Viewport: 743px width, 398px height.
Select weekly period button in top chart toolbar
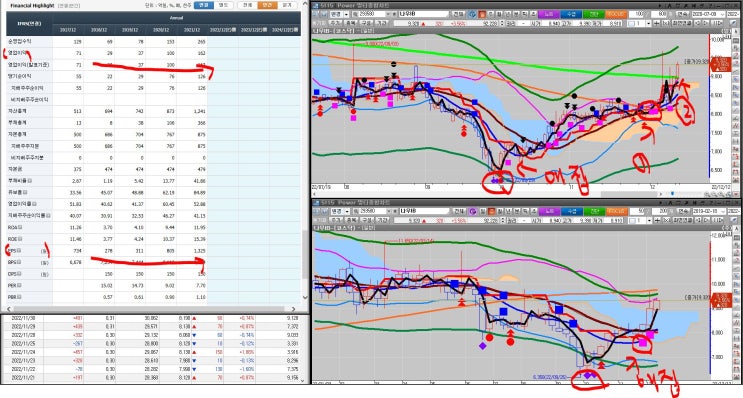pyautogui.click(x=490, y=14)
